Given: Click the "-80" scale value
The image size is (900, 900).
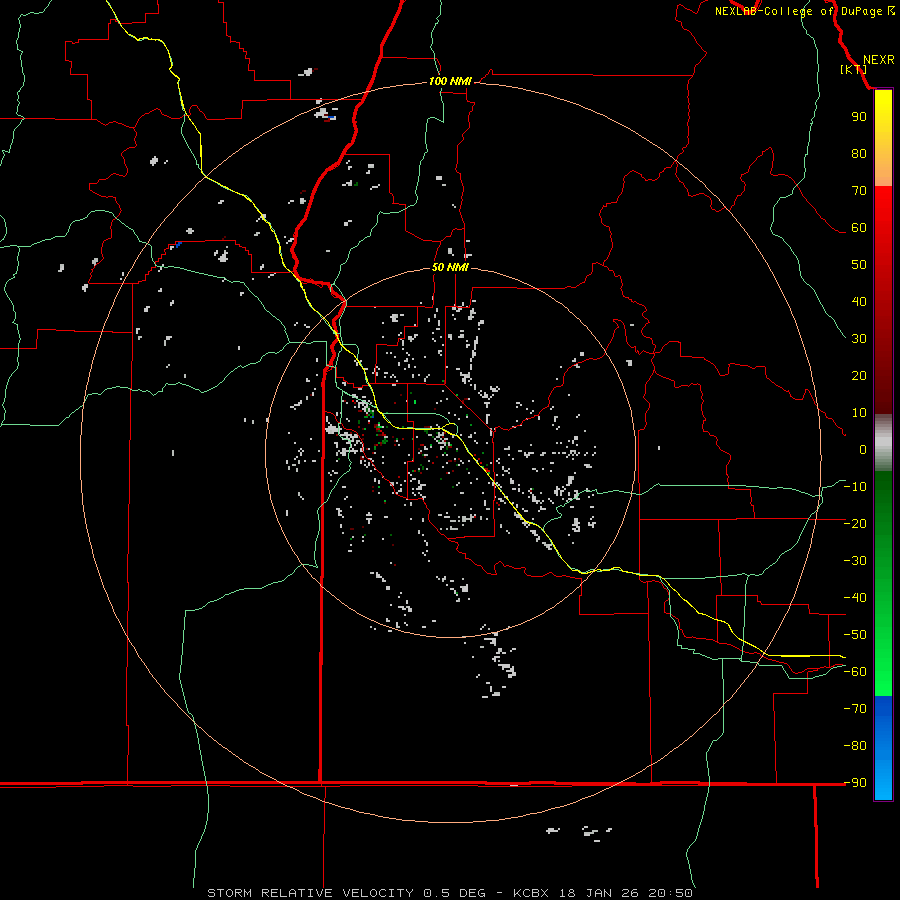Looking at the screenshot, I should point(855,746).
